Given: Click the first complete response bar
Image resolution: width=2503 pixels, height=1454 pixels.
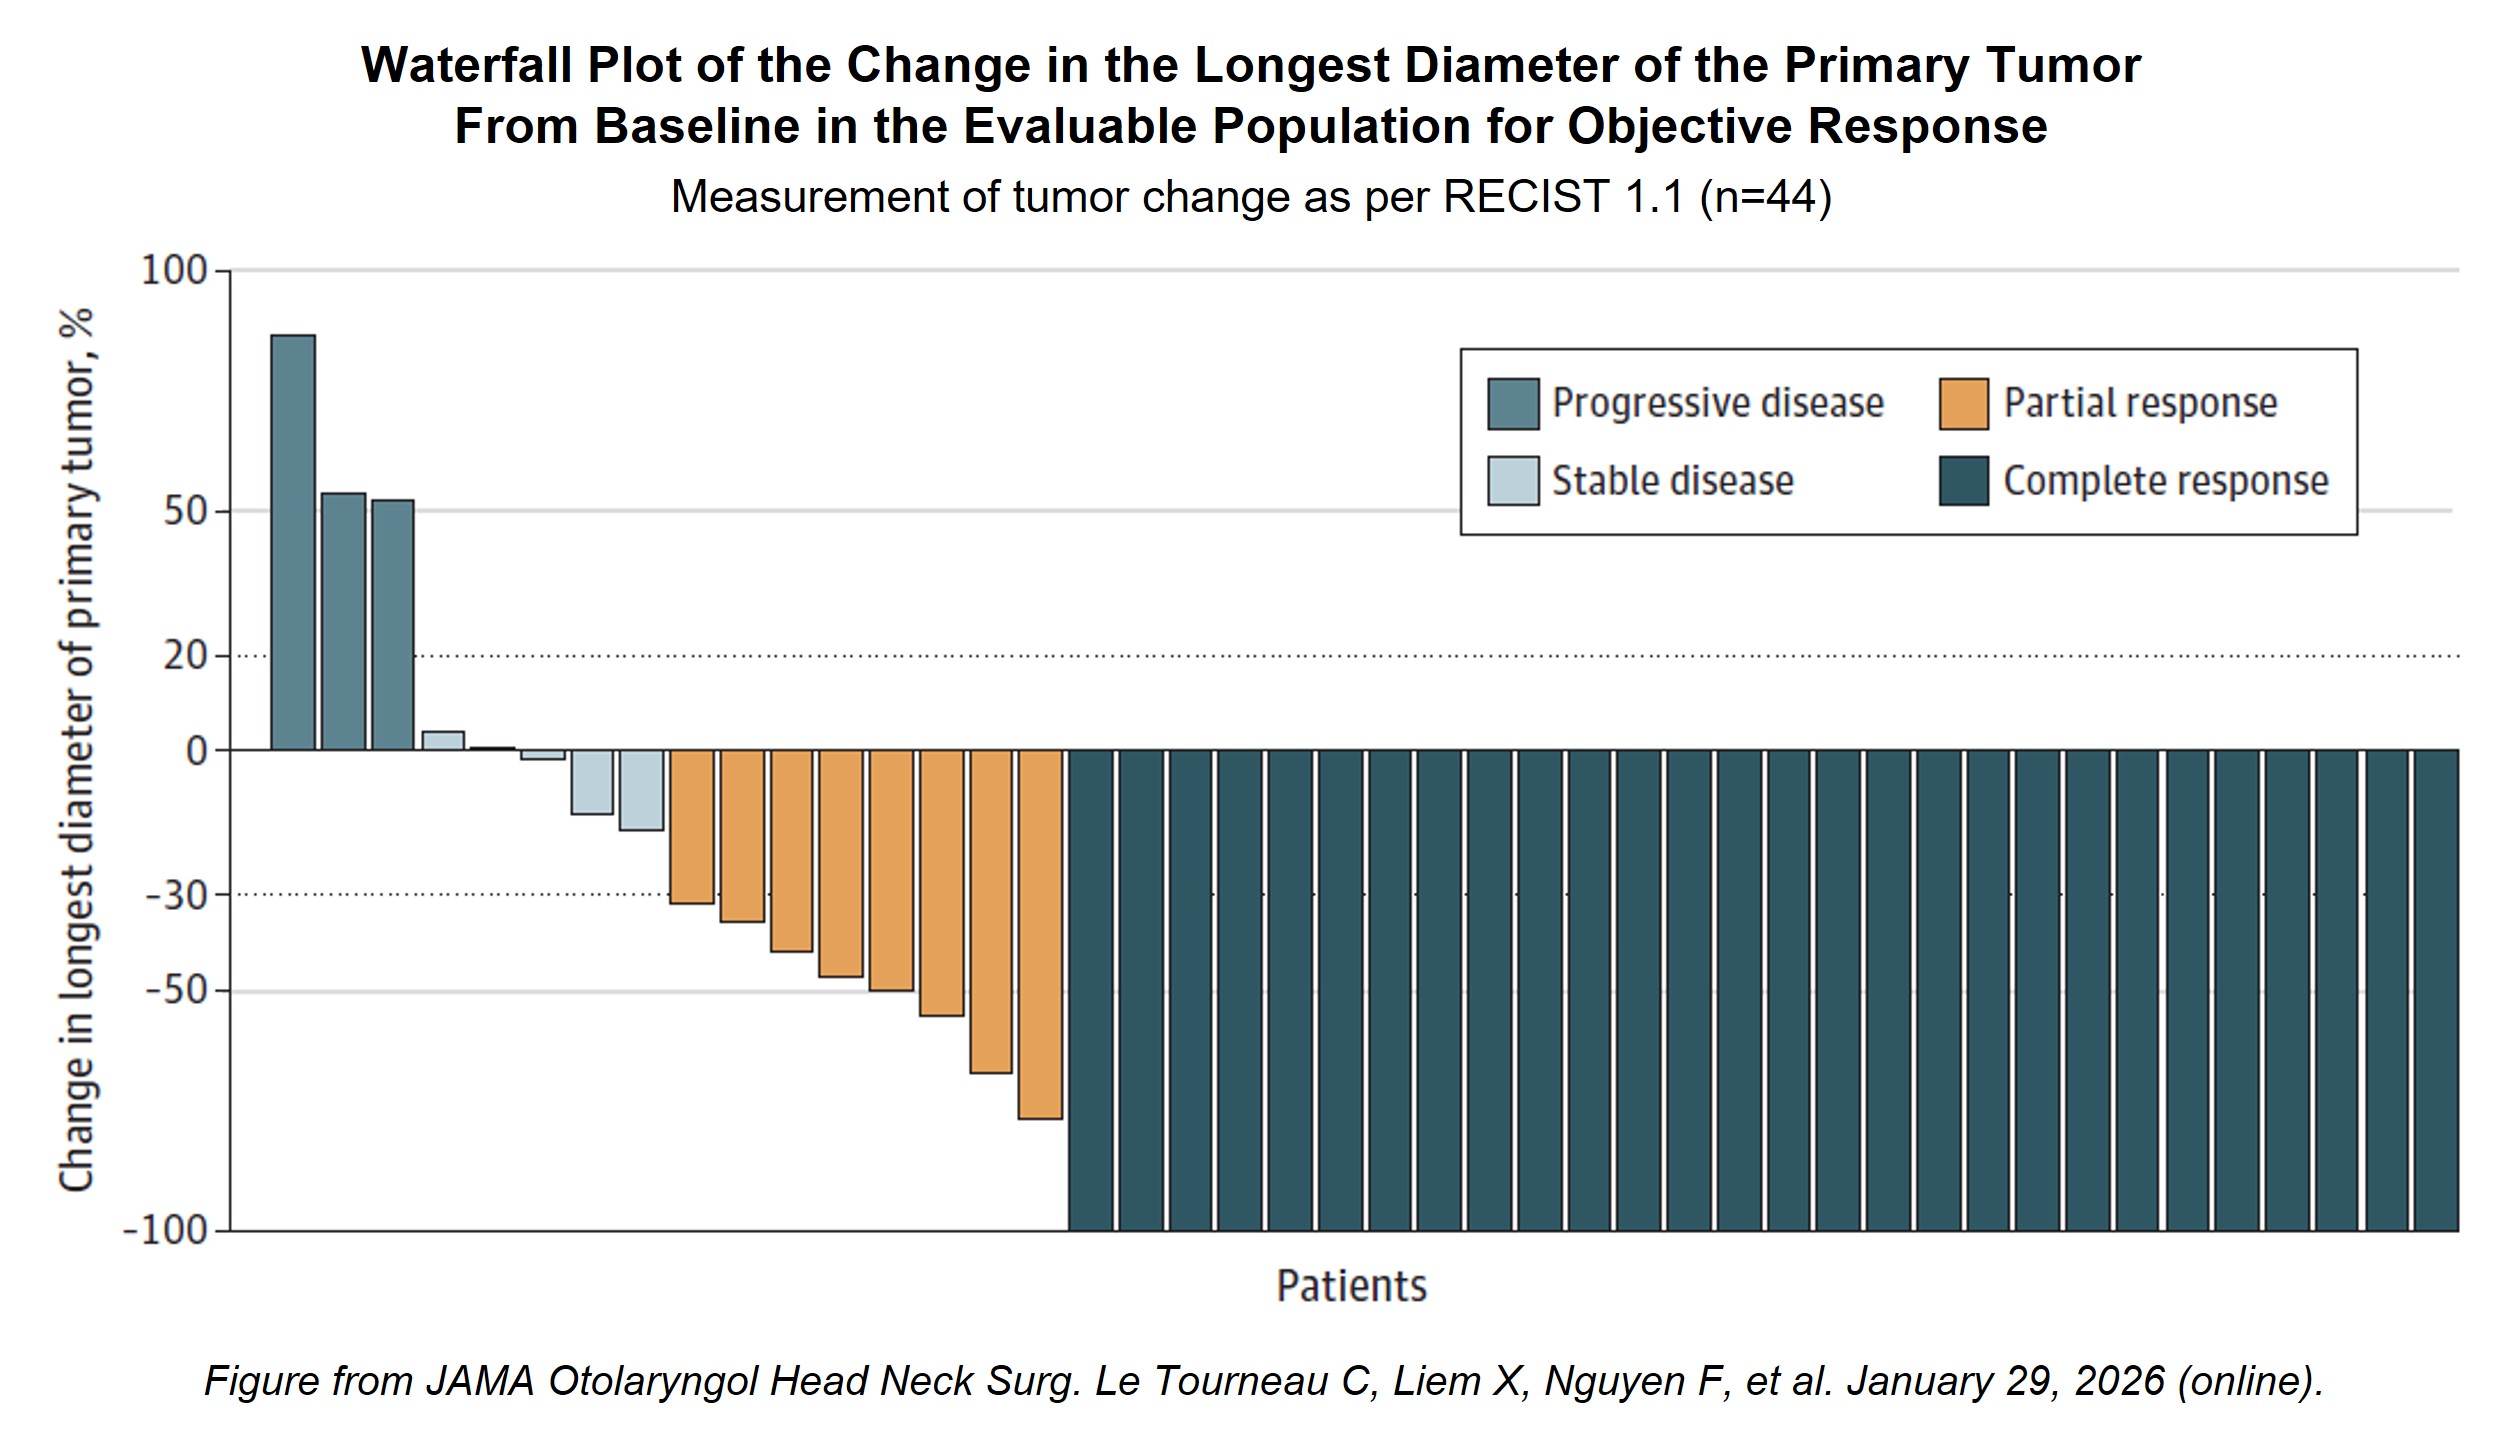Looking at the screenshot, I should pyautogui.click(x=1090, y=989).
